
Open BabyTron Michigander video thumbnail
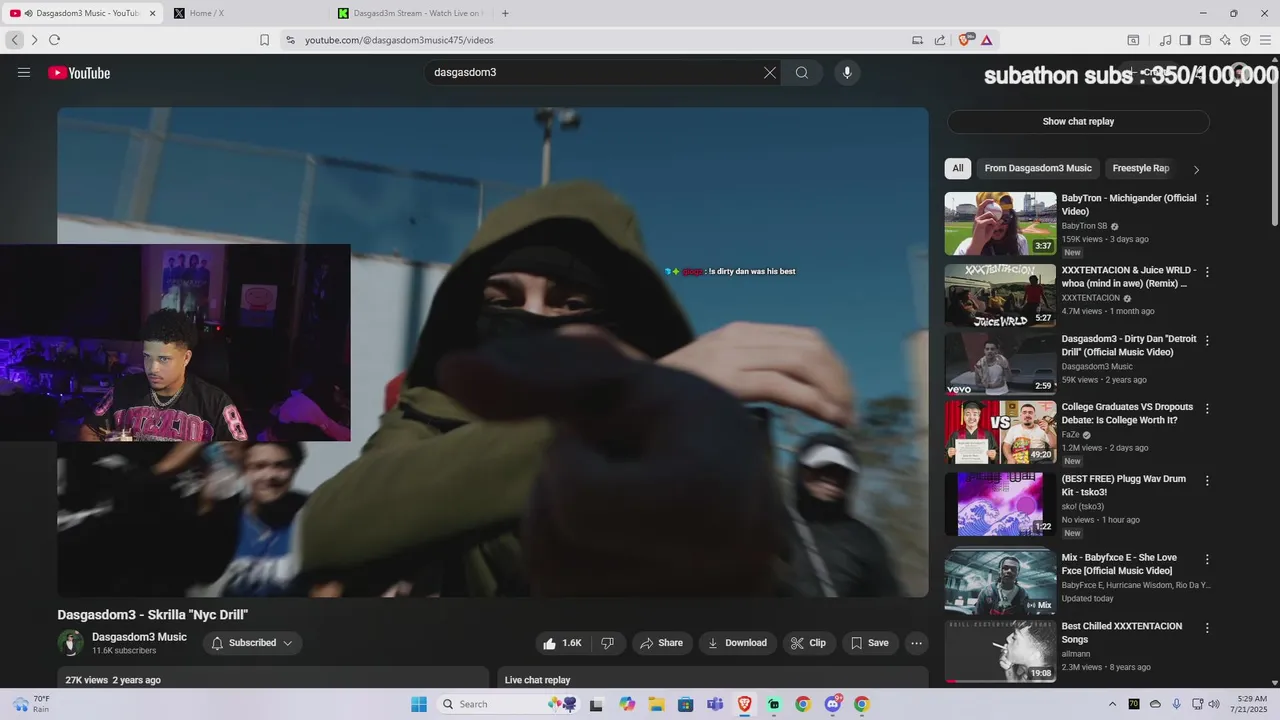pyautogui.click(x=1000, y=223)
